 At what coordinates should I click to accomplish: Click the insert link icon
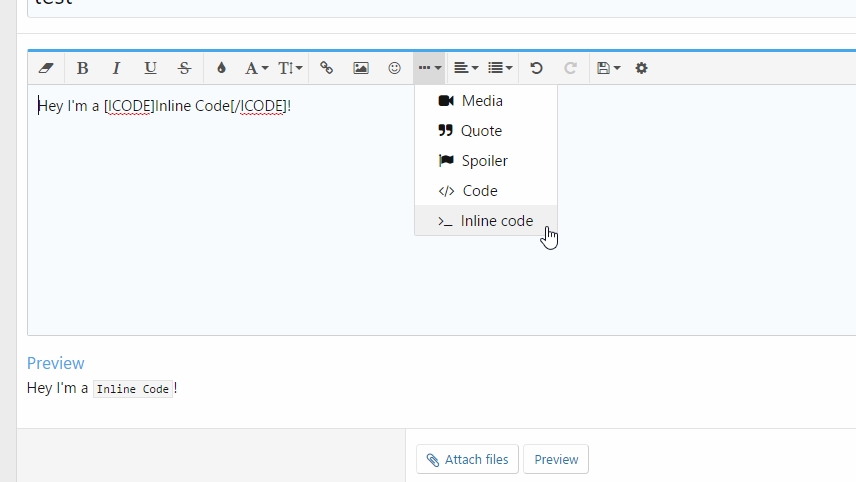[x=327, y=68]
